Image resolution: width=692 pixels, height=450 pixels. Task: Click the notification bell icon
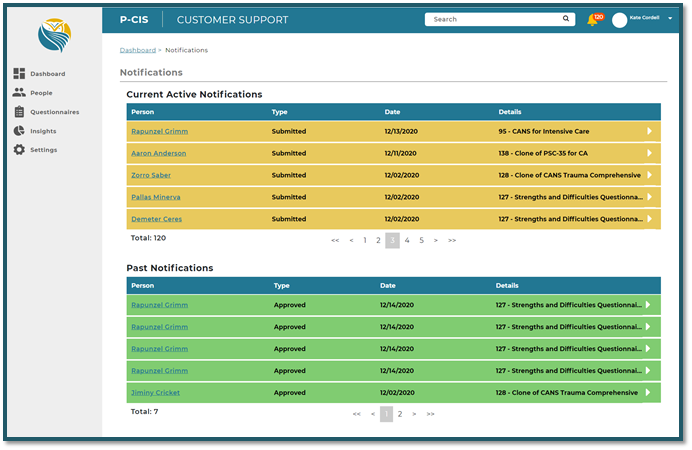[x=593, y=20]
